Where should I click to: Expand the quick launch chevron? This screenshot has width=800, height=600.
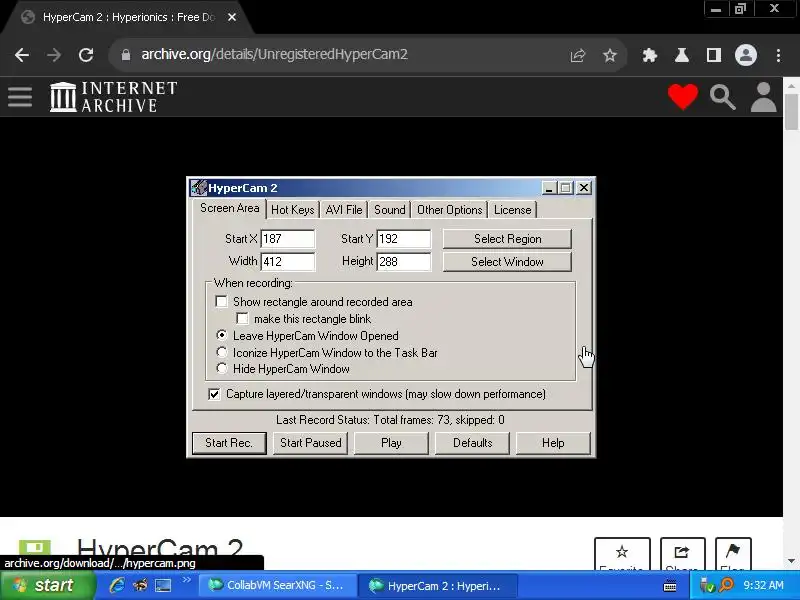(186, 580)
